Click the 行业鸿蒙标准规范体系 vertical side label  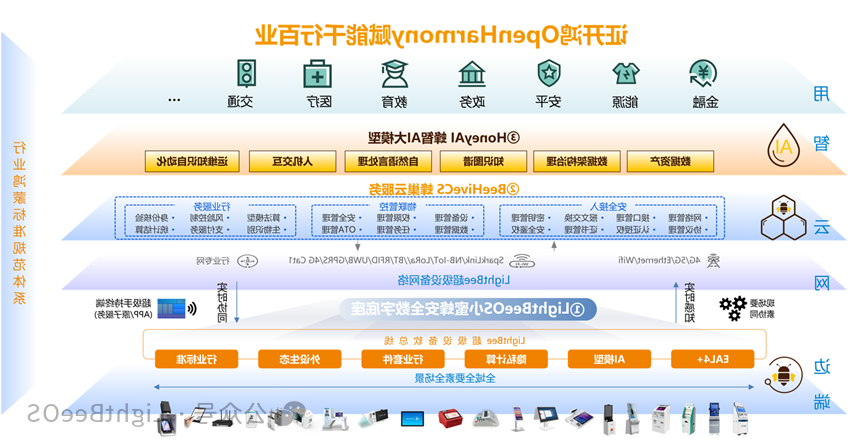coord(19,223)
